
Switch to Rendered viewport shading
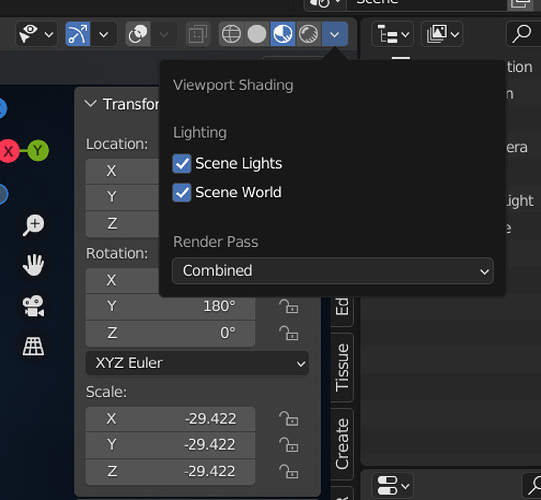coord(308,34)
